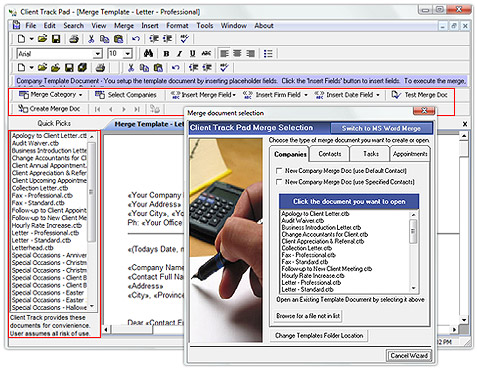Go to last merge record
Screen dimensions: 477x368
(137, 109)
